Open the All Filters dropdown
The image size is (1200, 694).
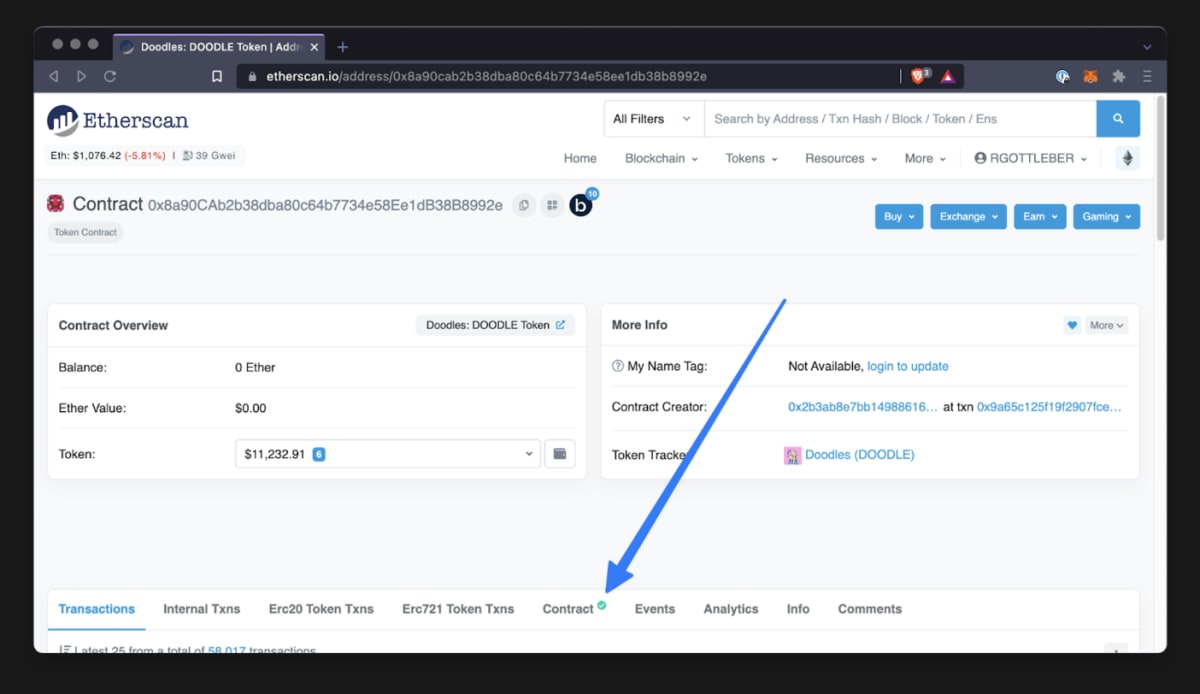coord(654,119)
